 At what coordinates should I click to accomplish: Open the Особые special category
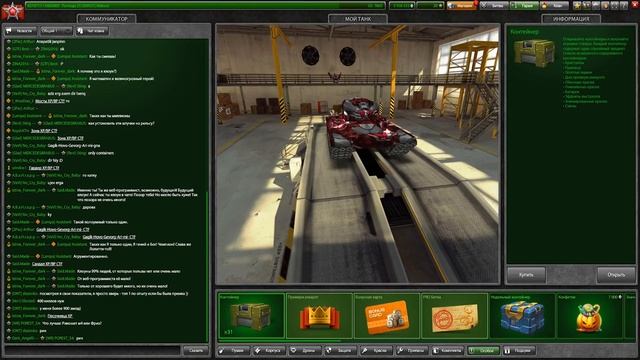(x=483, y=350)
